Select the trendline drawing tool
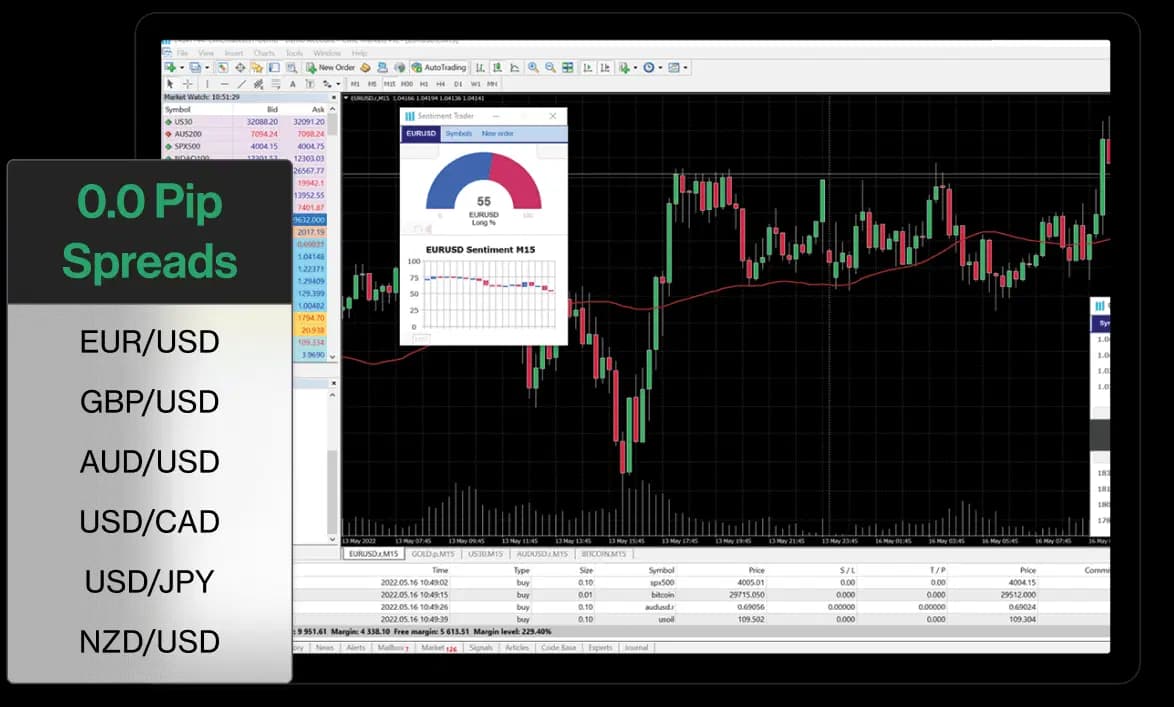 (241, 84)
